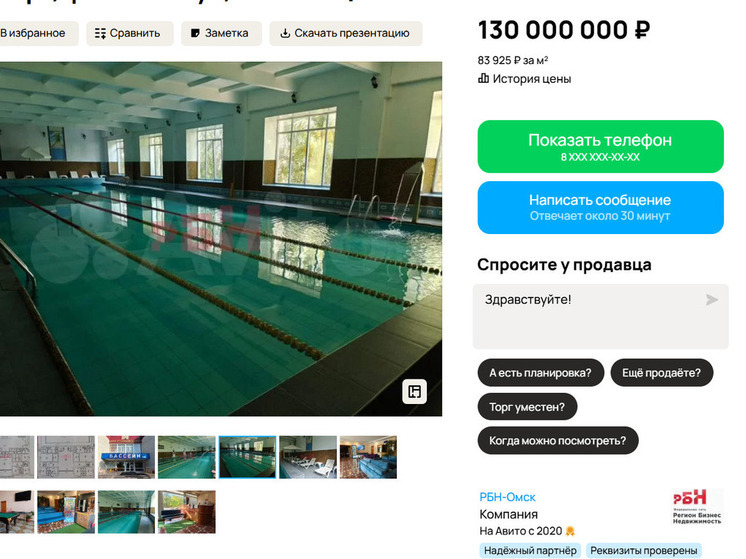Open the РБН-Омск seller profile link
746x559 pixels.
click(x=507, y=497)
